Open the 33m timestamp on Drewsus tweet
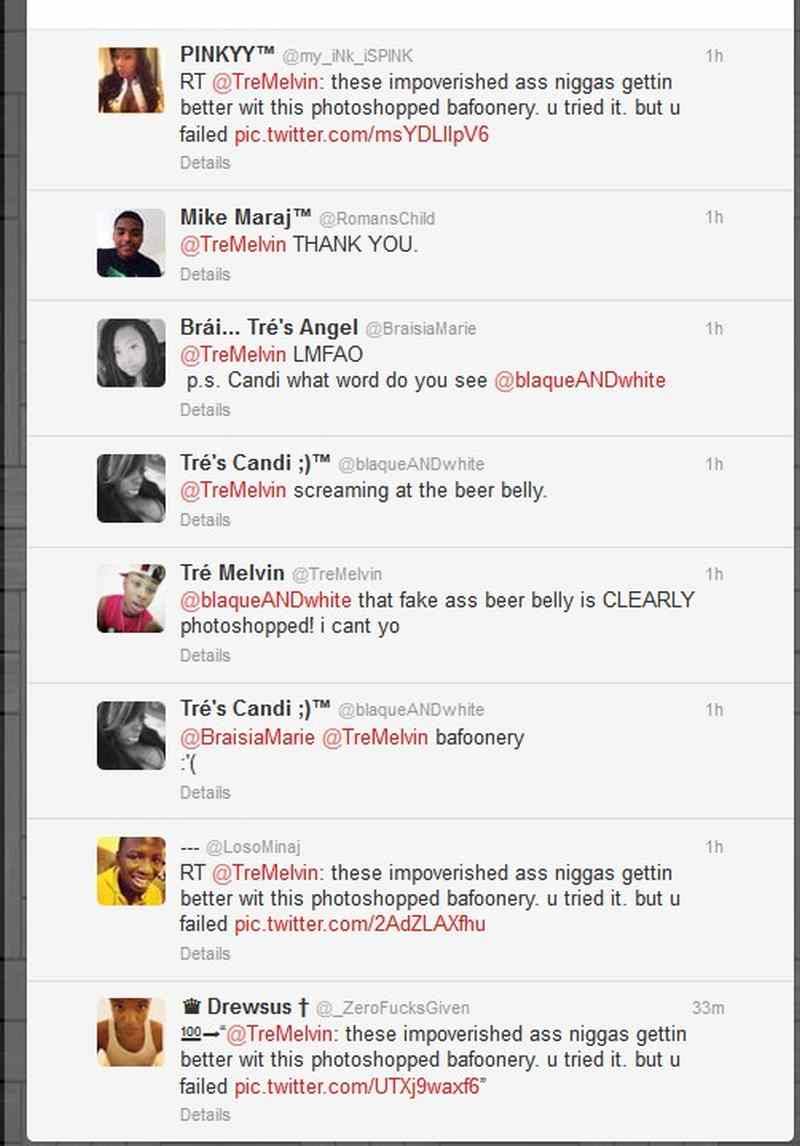800x1146 pixels. (708, 1009)
